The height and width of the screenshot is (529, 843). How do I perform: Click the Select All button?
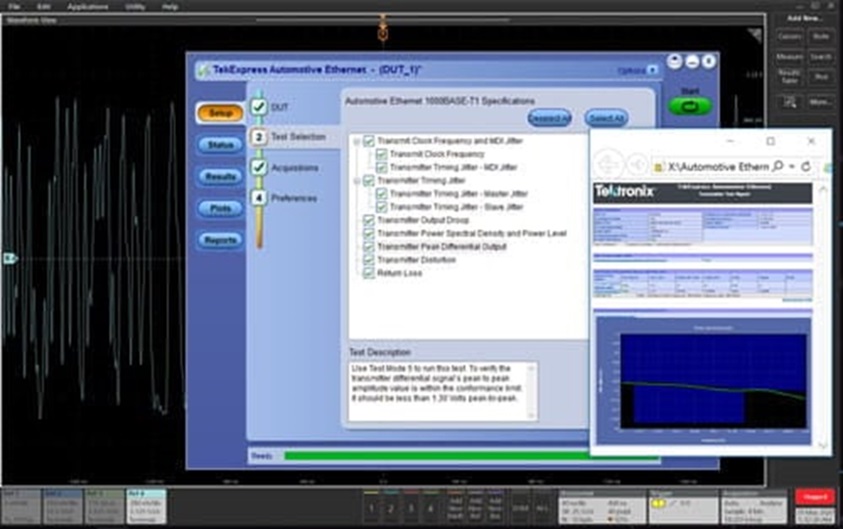coord(606,118)
